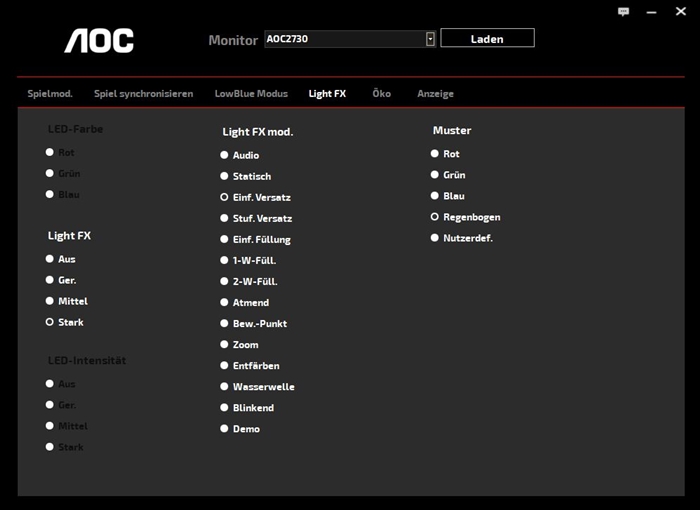Click the AOC logo
Image resolution: width=700 pixels, height=510 pixels.
[99, 41]
